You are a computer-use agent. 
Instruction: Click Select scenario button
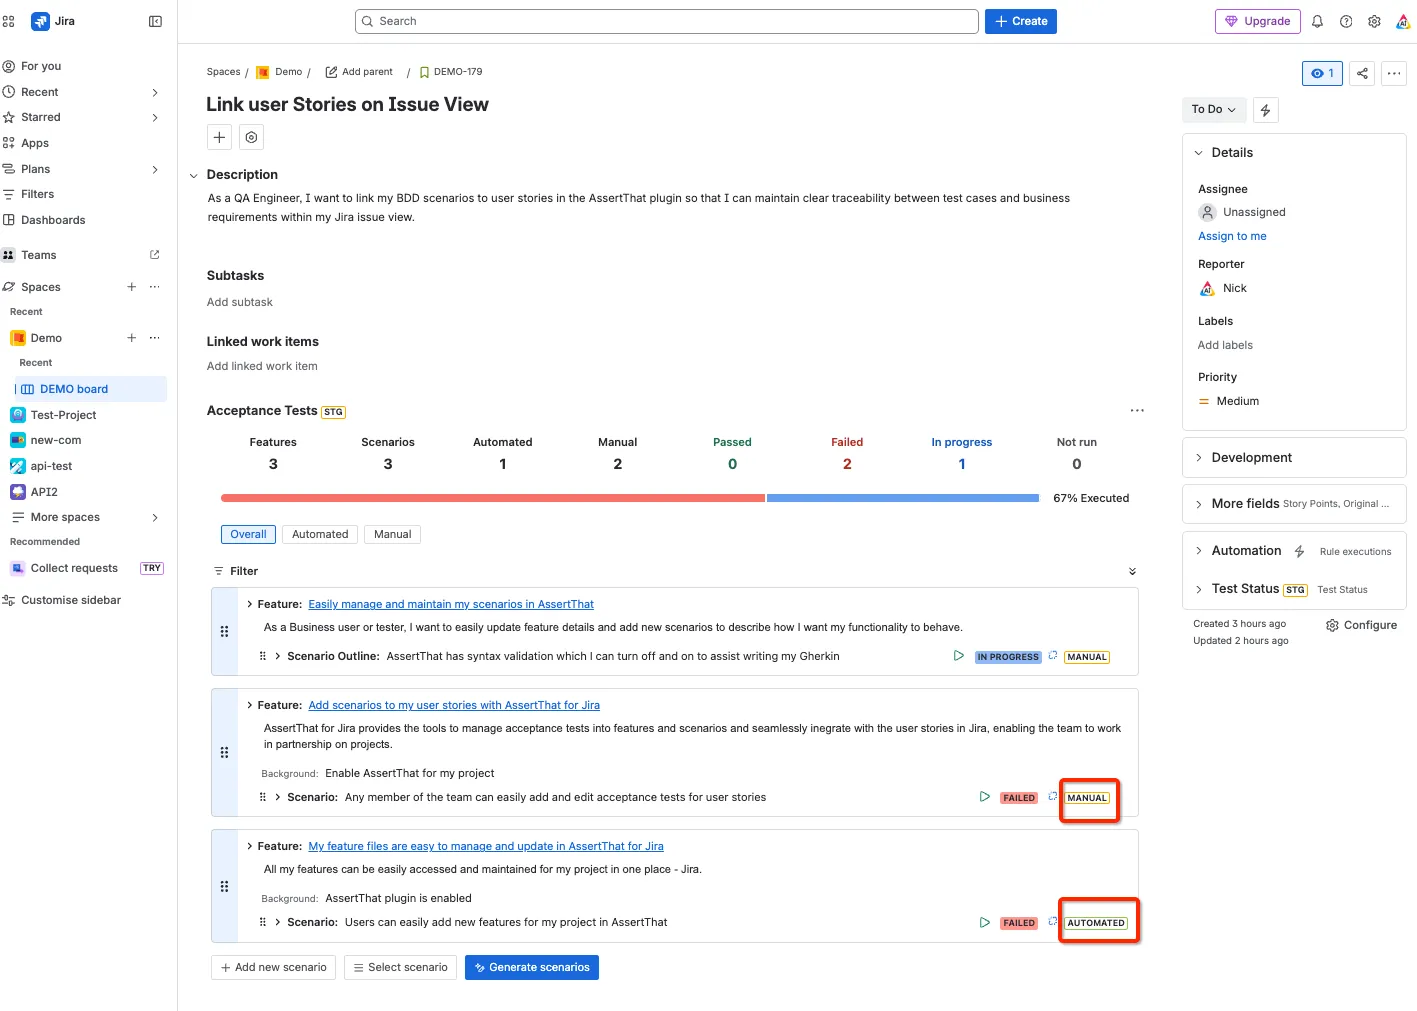[400, 967]
